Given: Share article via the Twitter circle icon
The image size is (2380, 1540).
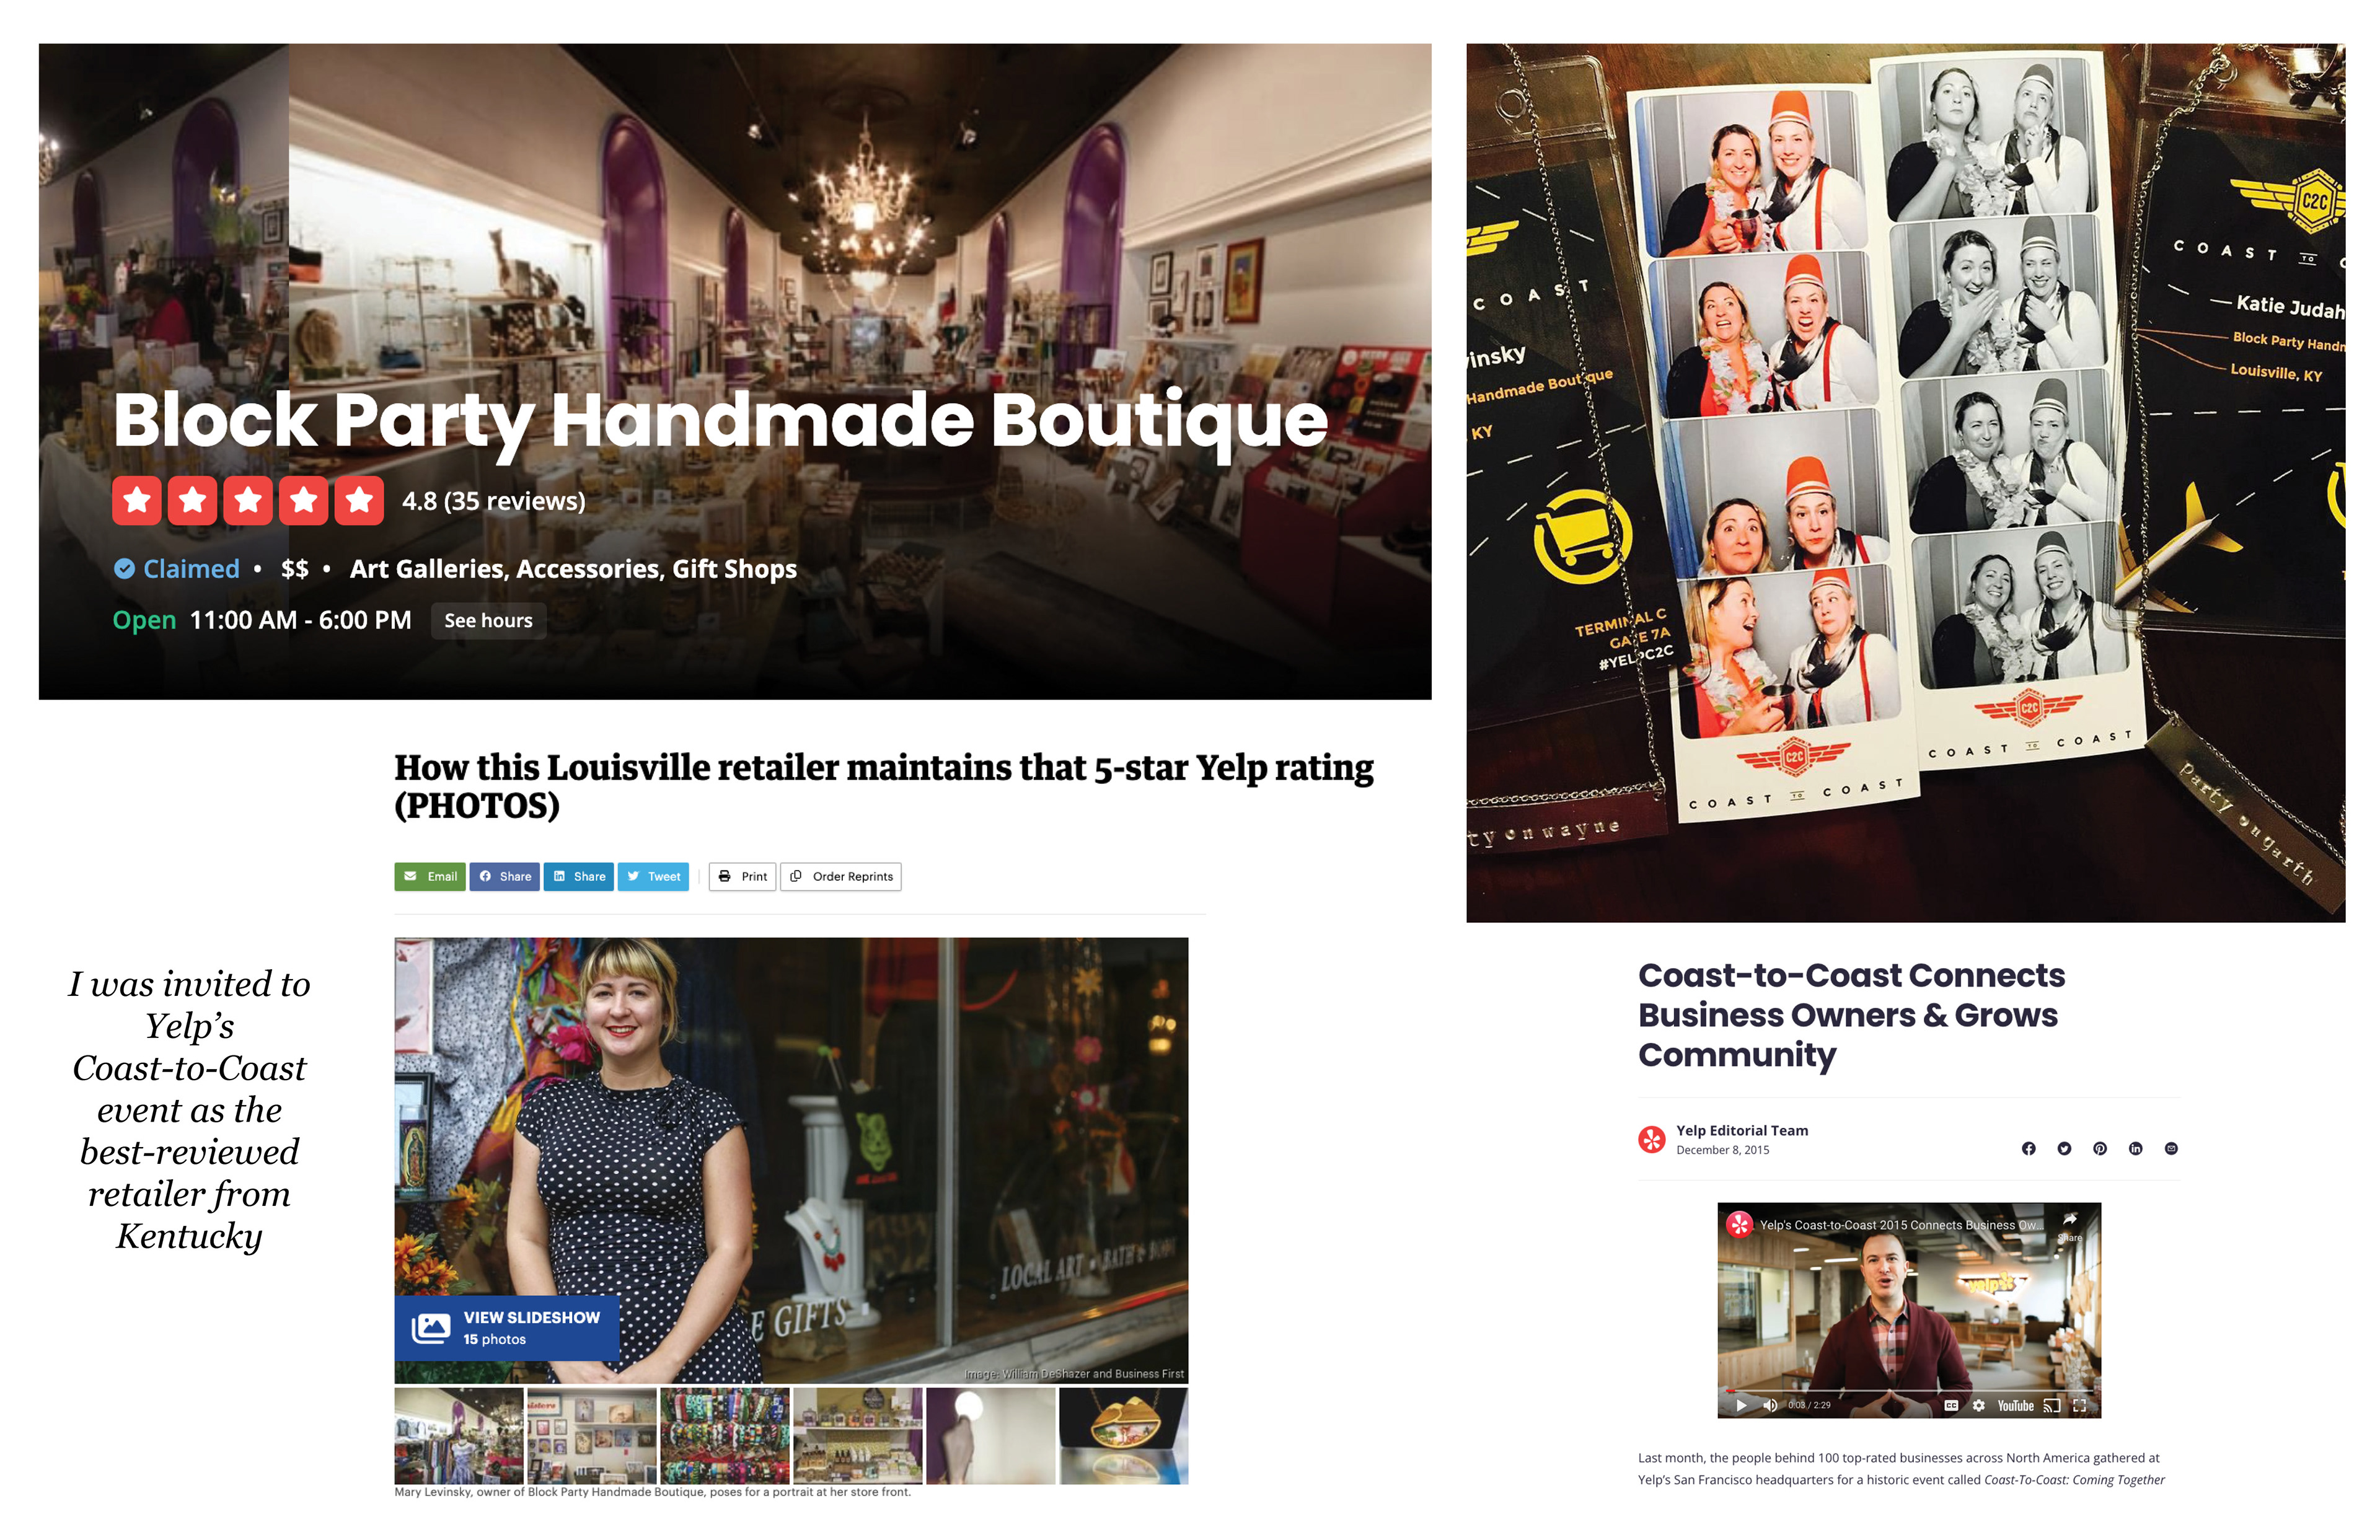Looking at the screenshot, I should pos(2064,1148).
